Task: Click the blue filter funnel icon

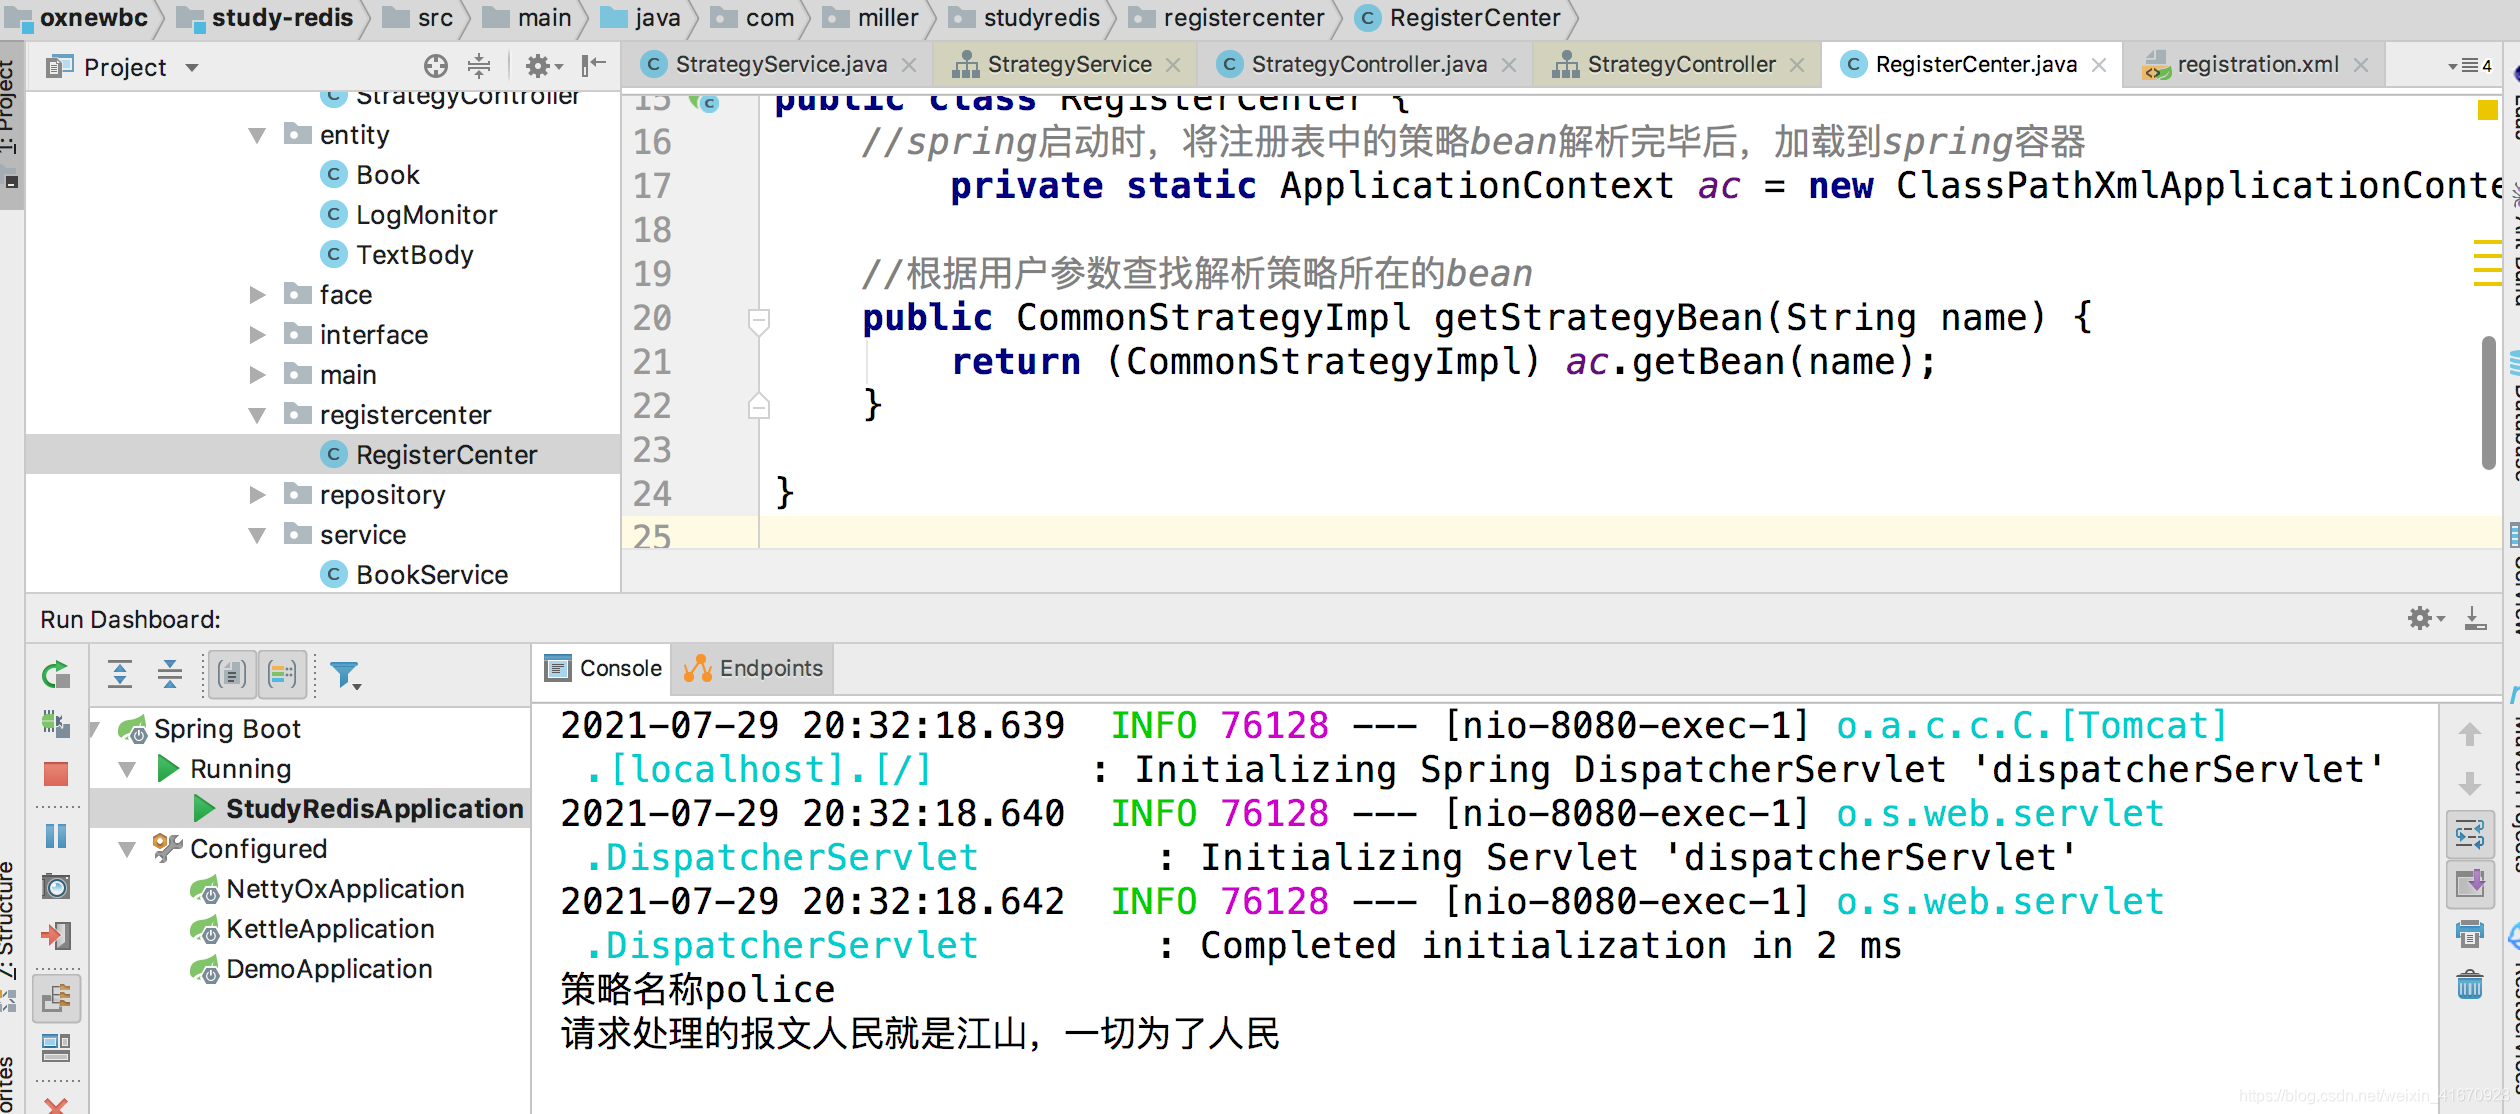Action: coord(345,675)
